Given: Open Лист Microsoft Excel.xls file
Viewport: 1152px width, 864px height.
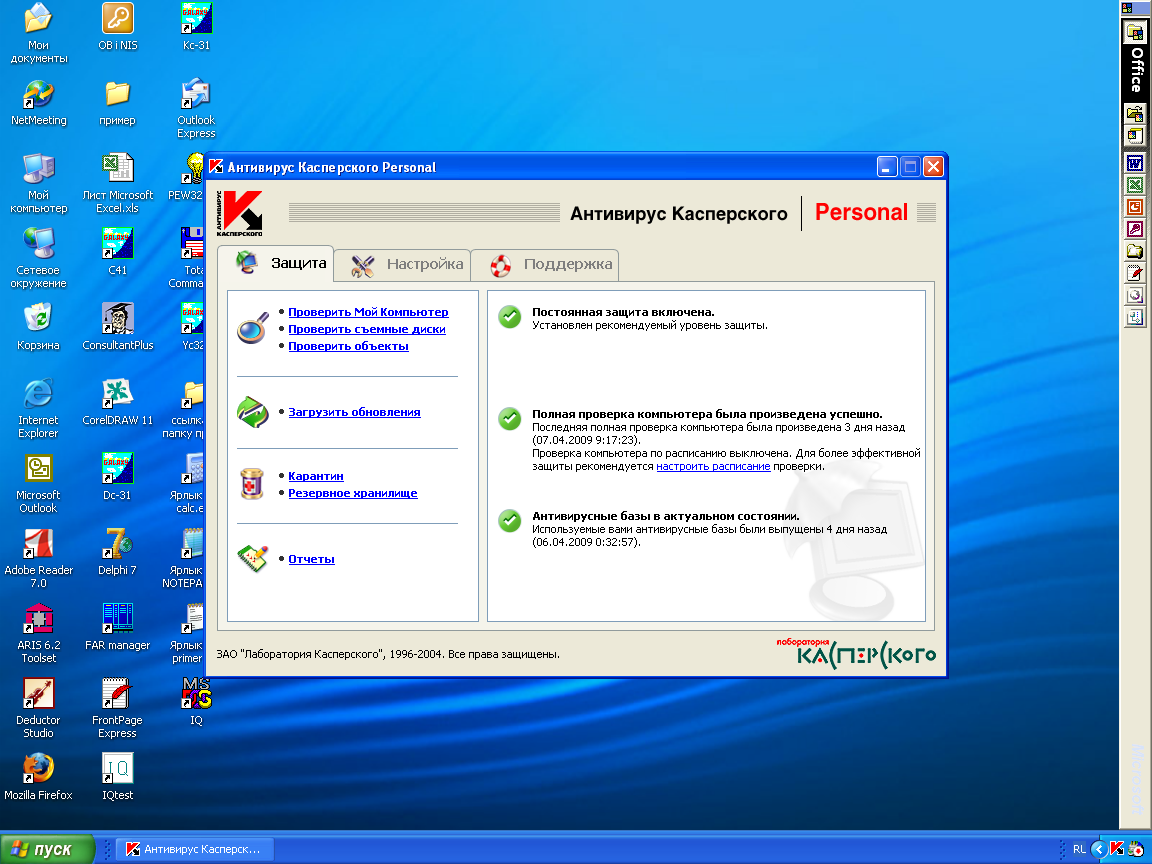Looking at the screenshot, I should click(118, 184).
